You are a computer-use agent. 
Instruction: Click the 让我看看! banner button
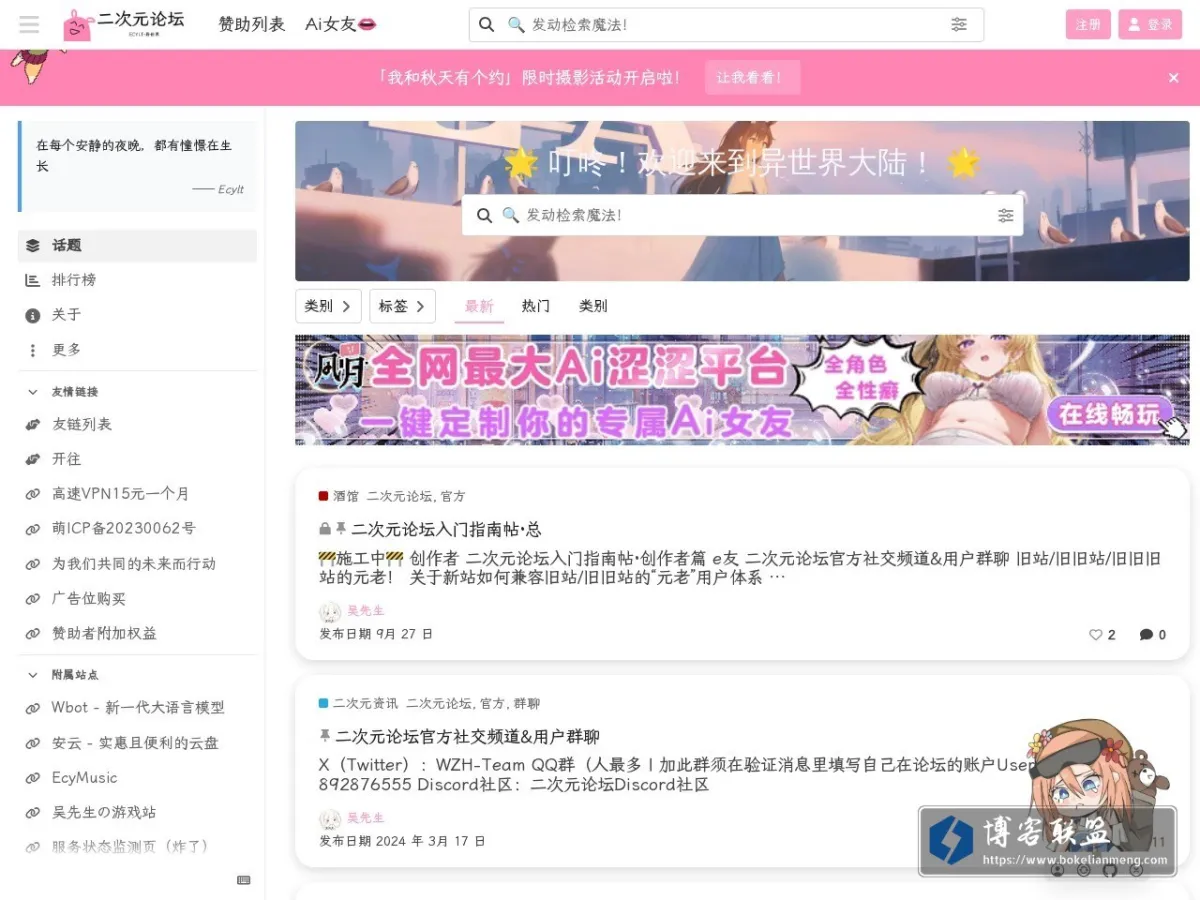point(753,77)
